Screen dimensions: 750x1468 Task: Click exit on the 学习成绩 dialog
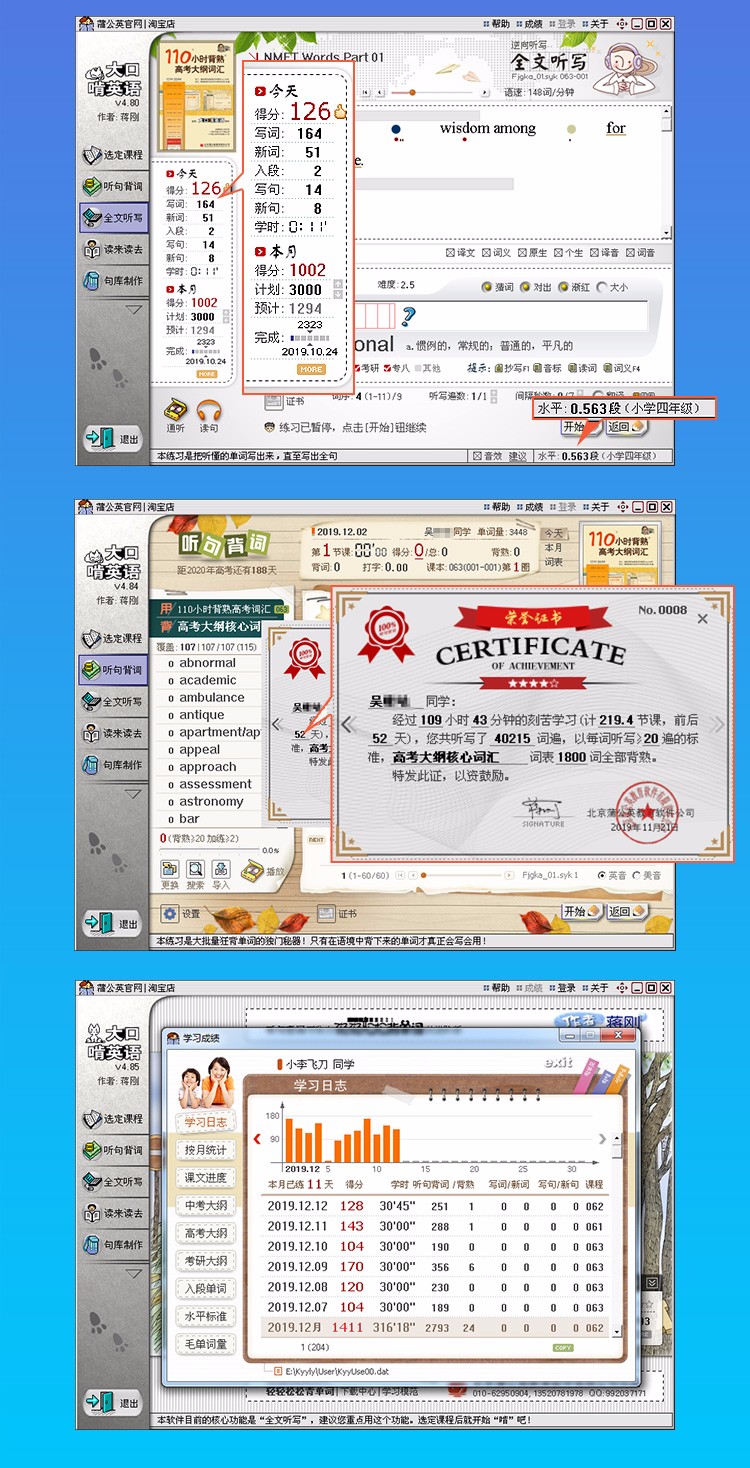(558, 1062)
